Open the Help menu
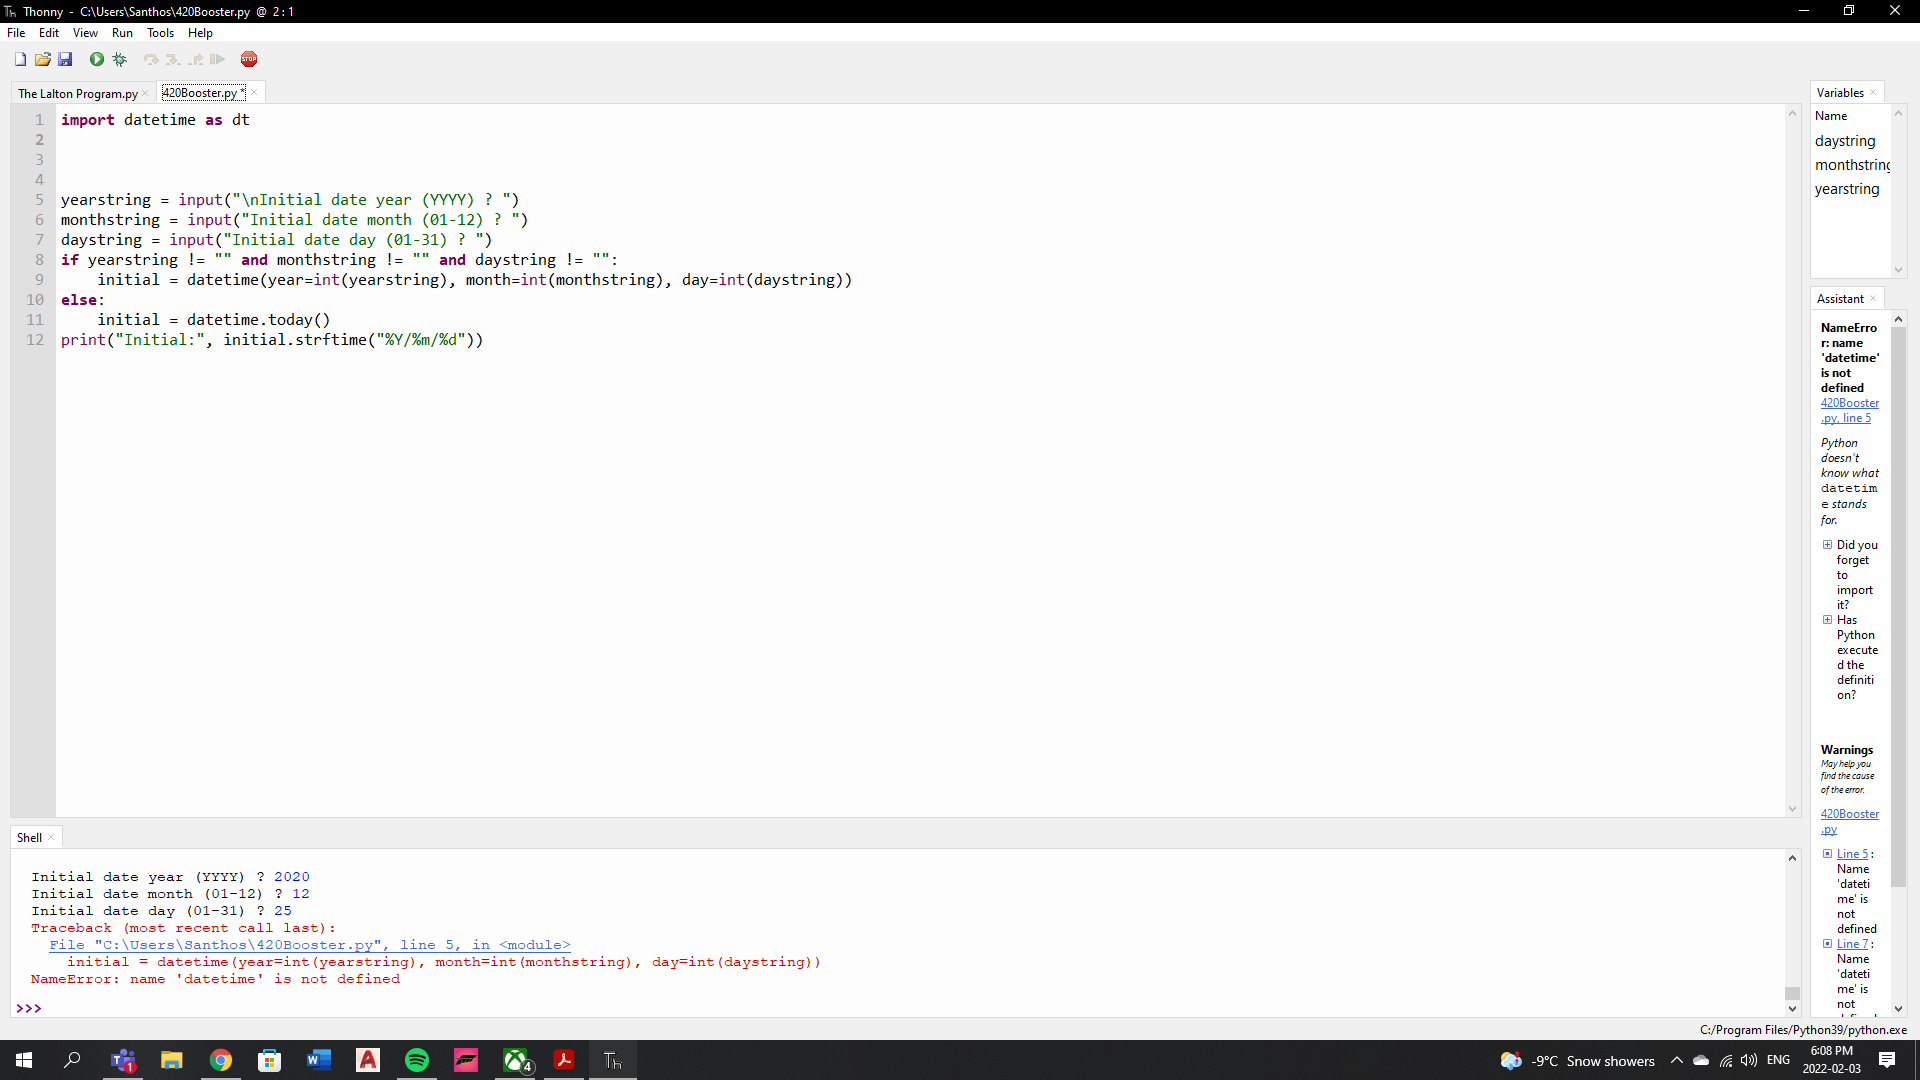This screenshot has height=1080, width=1920. [x=200, y=33]
